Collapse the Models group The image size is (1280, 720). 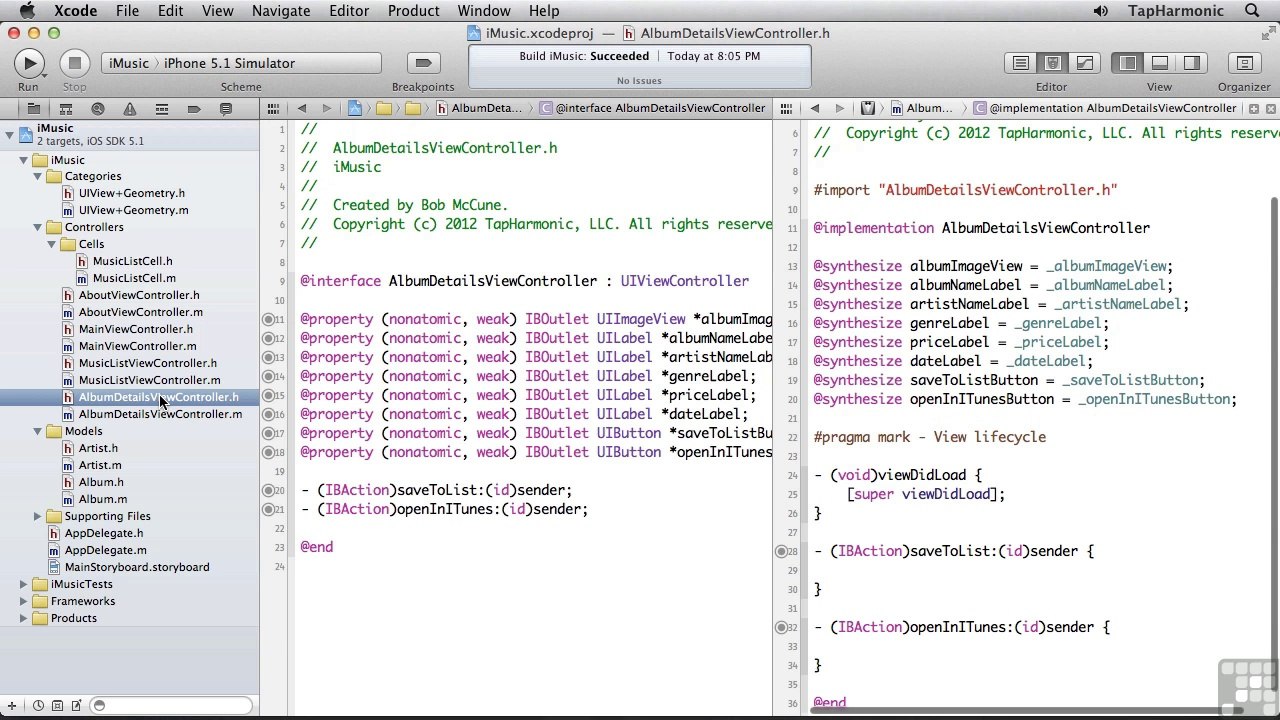[38, 431]
